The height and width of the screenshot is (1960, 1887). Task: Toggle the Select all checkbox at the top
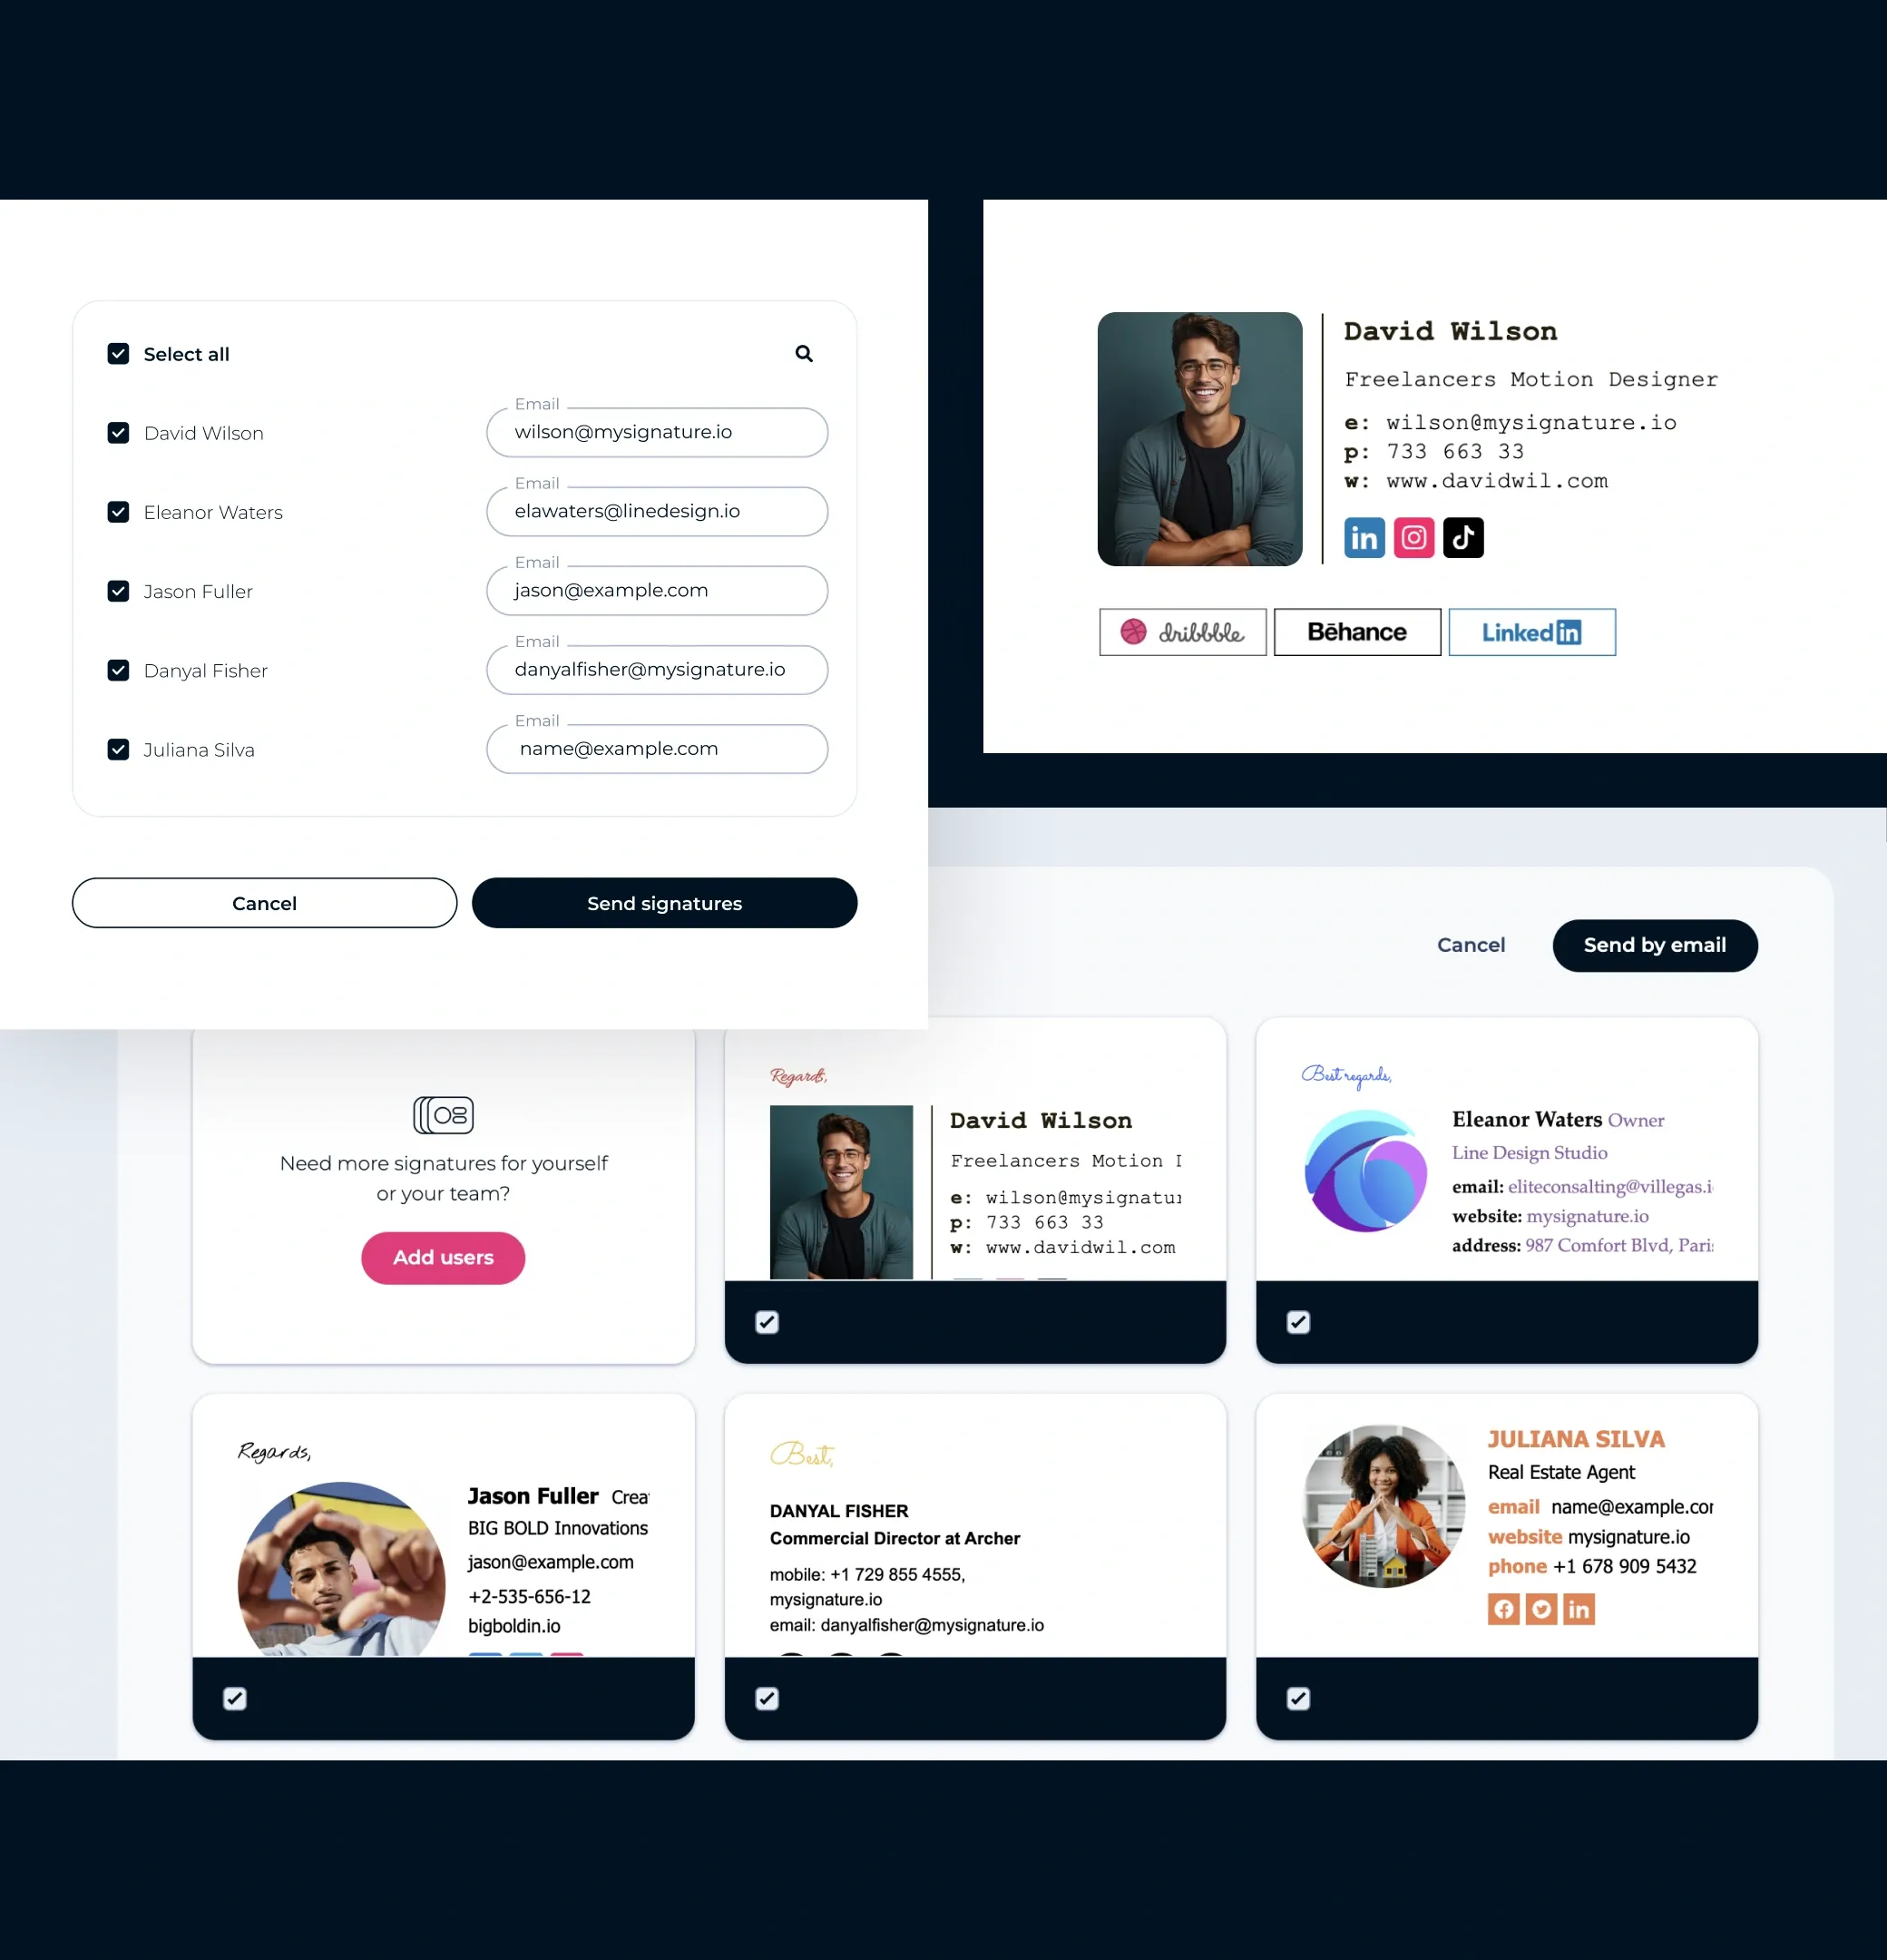pos(117,354)
